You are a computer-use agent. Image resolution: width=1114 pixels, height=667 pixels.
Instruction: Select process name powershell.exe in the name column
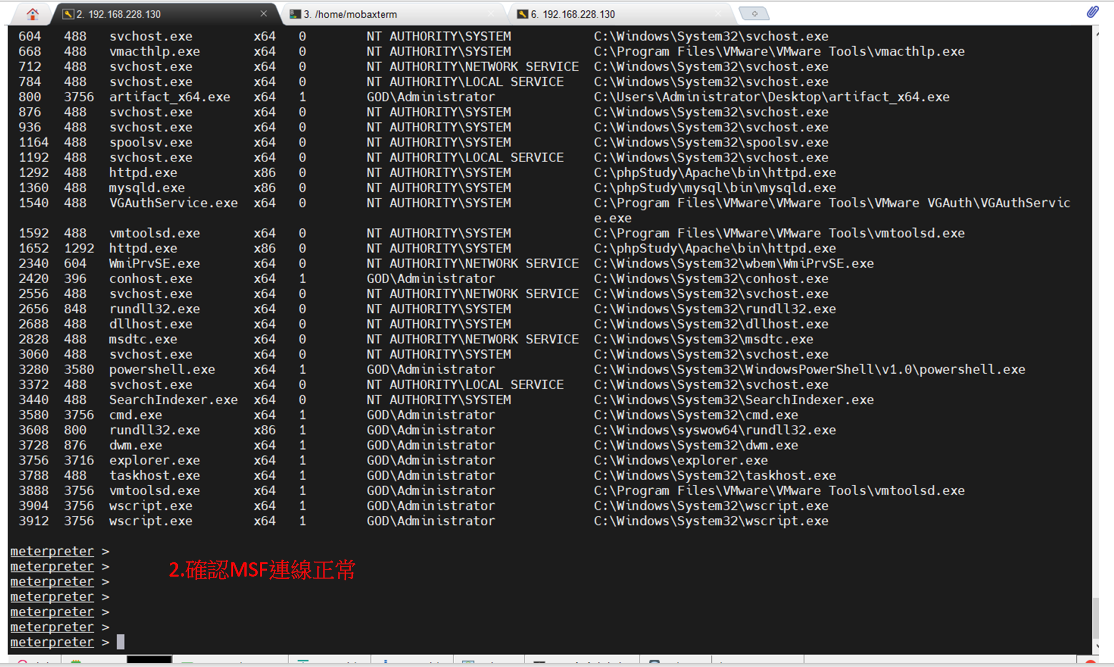coord(162,369)
